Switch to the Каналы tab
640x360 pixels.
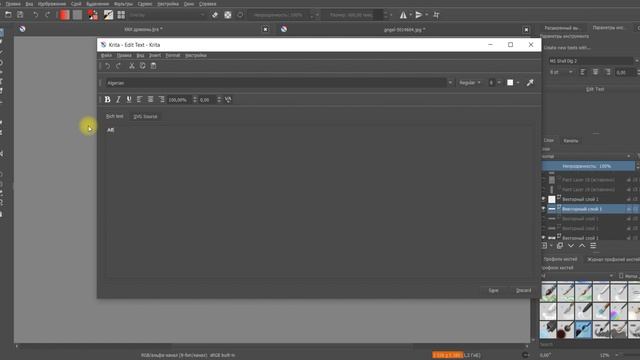(x=571, y=141)
